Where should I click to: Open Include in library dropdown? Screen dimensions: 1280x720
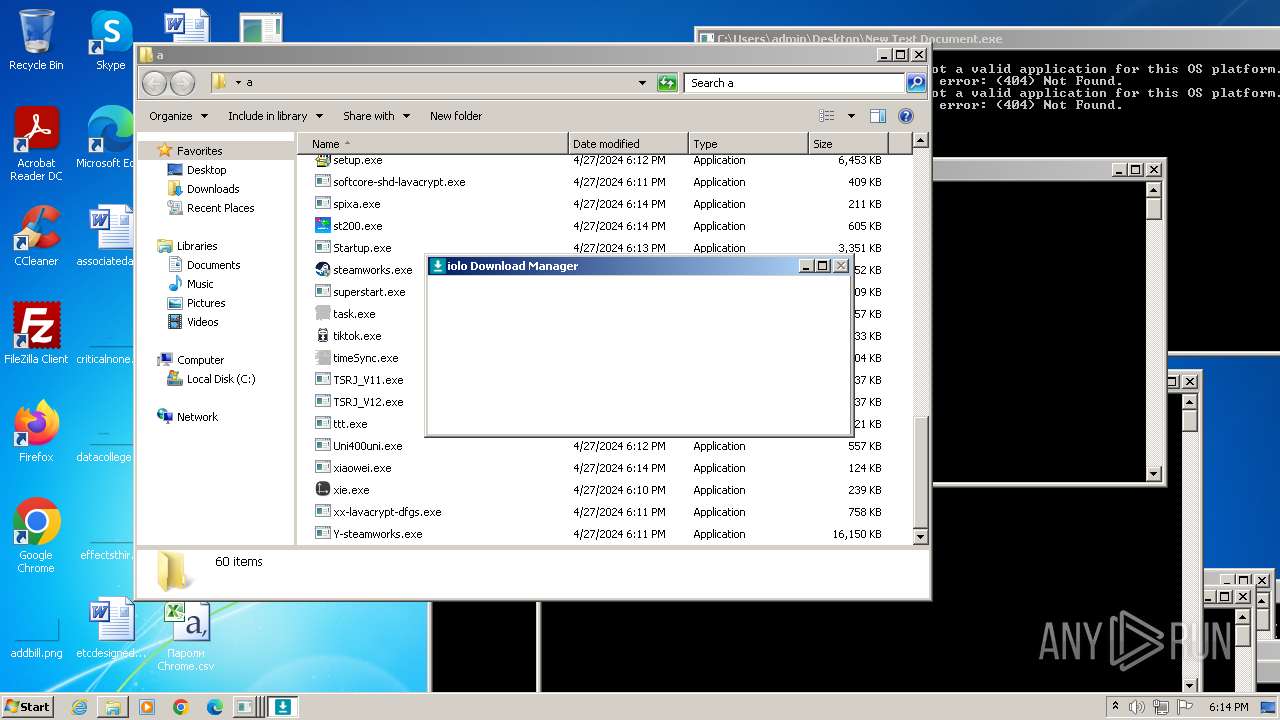tap(275, 116)
